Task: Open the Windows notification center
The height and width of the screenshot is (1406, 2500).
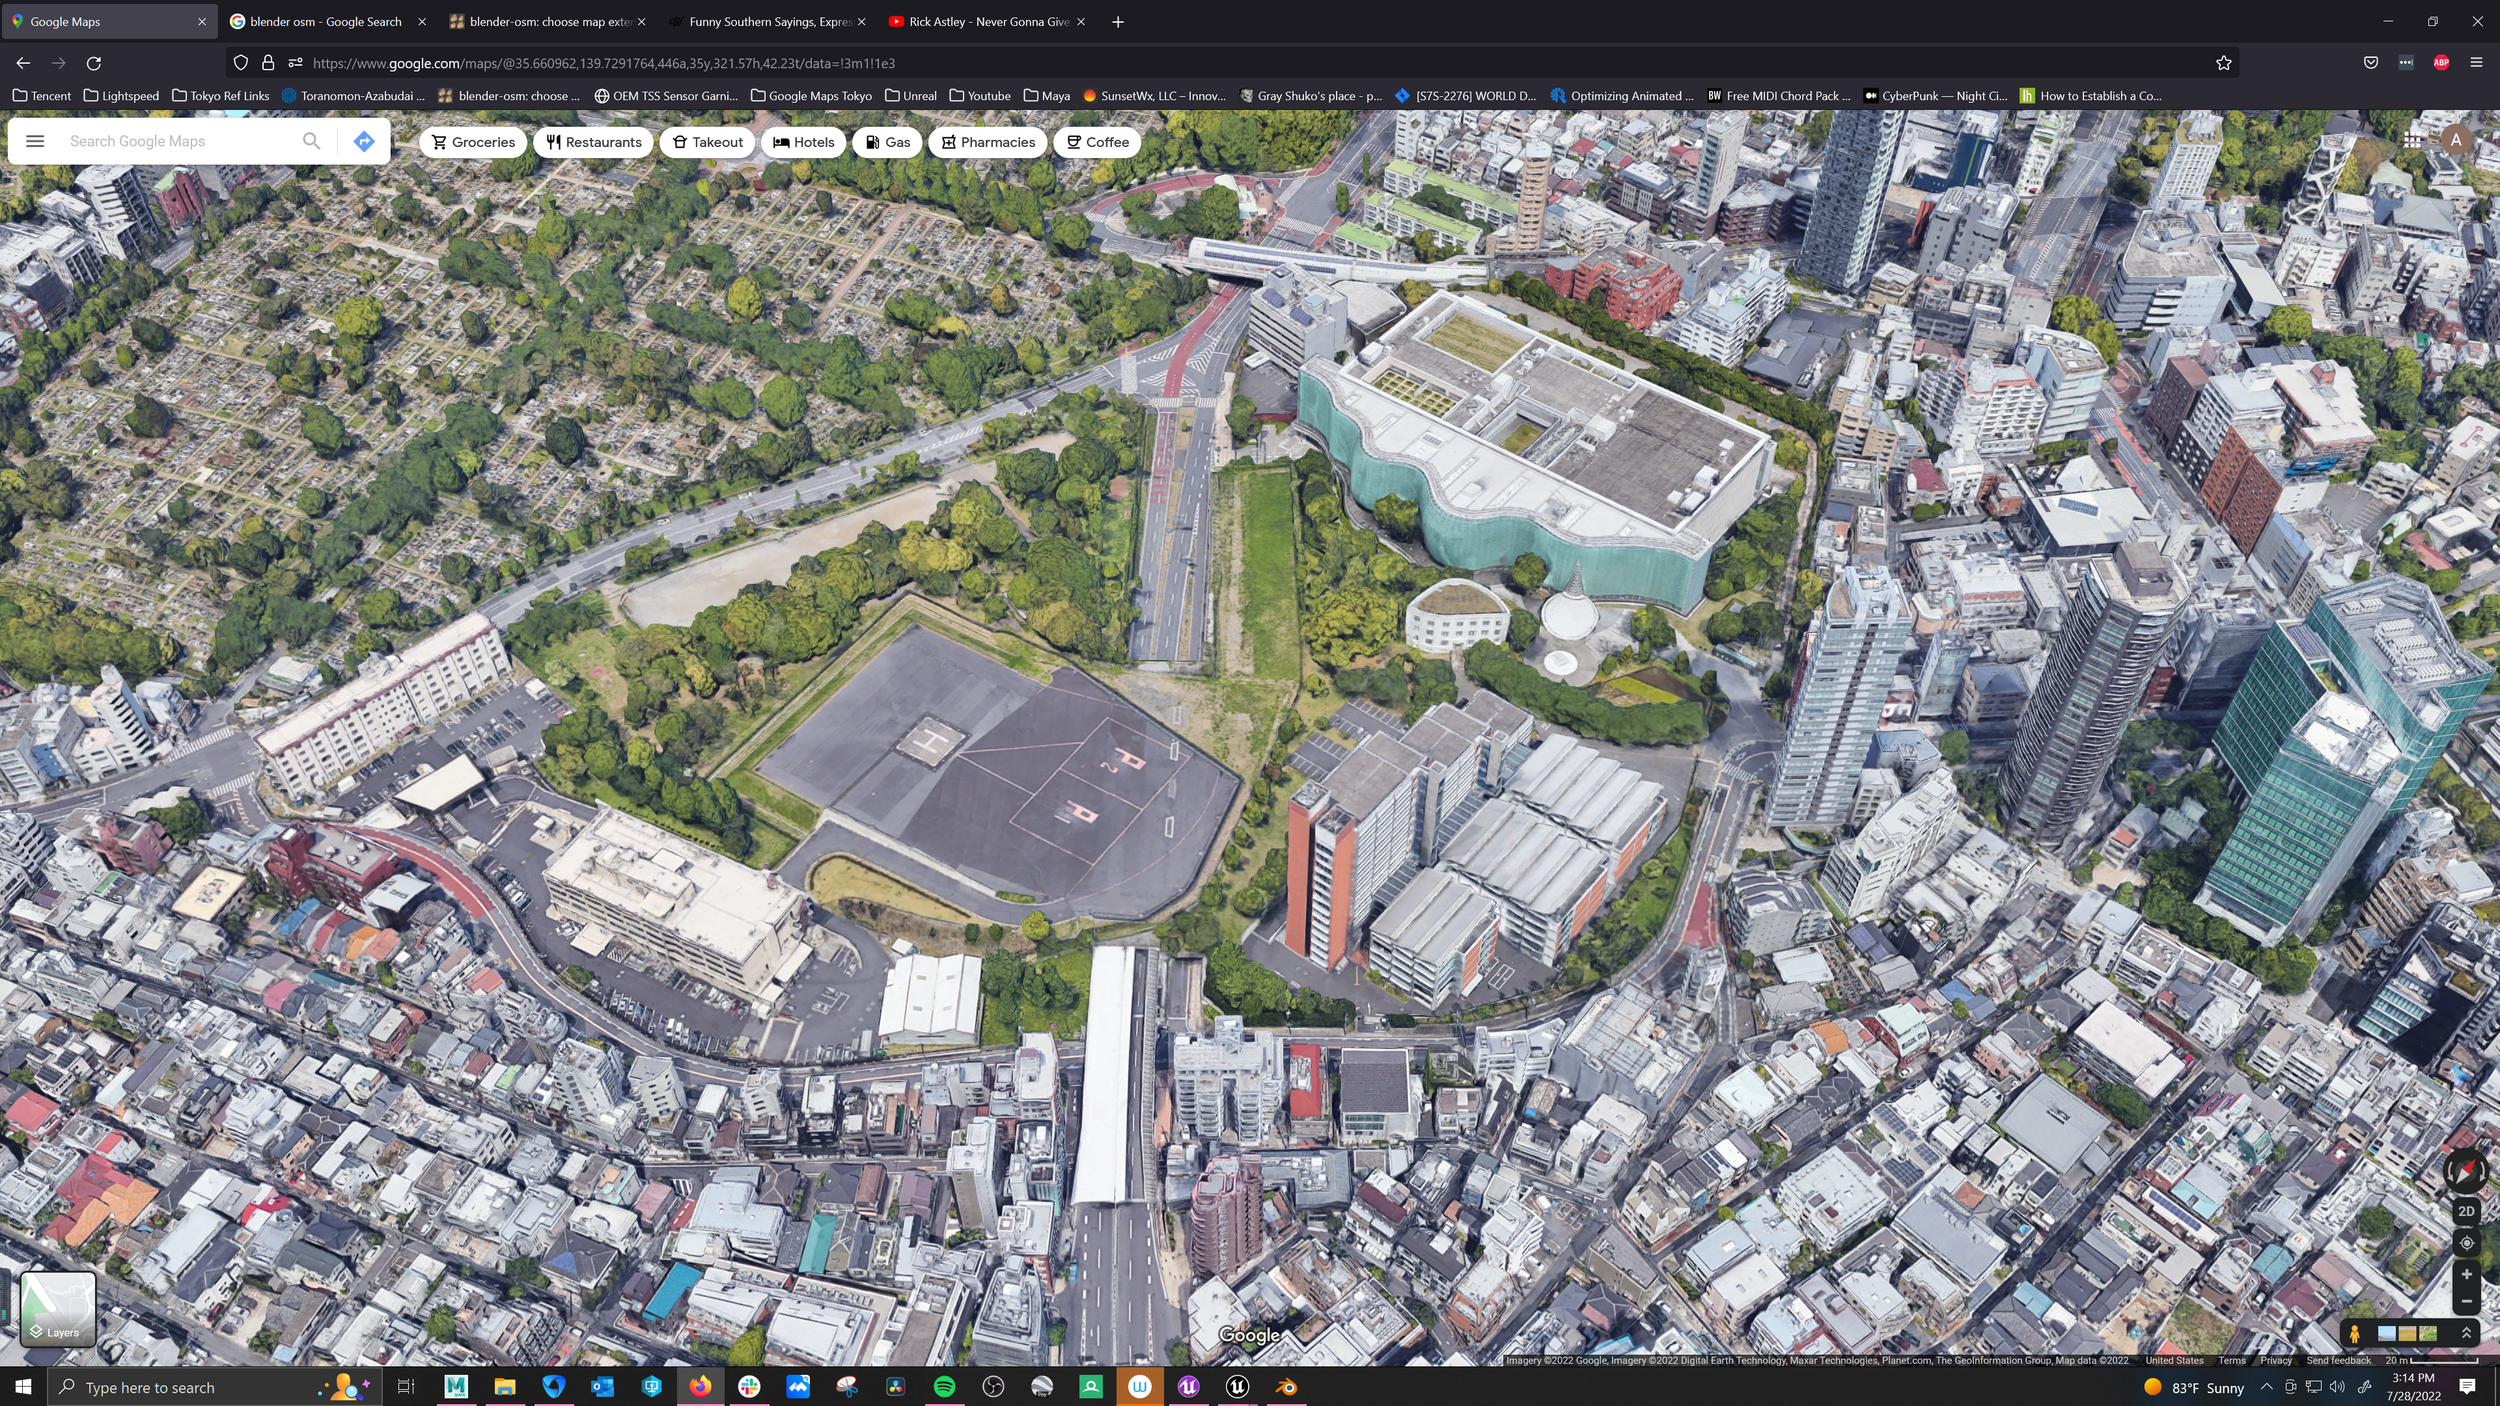Action: 2467,1387
